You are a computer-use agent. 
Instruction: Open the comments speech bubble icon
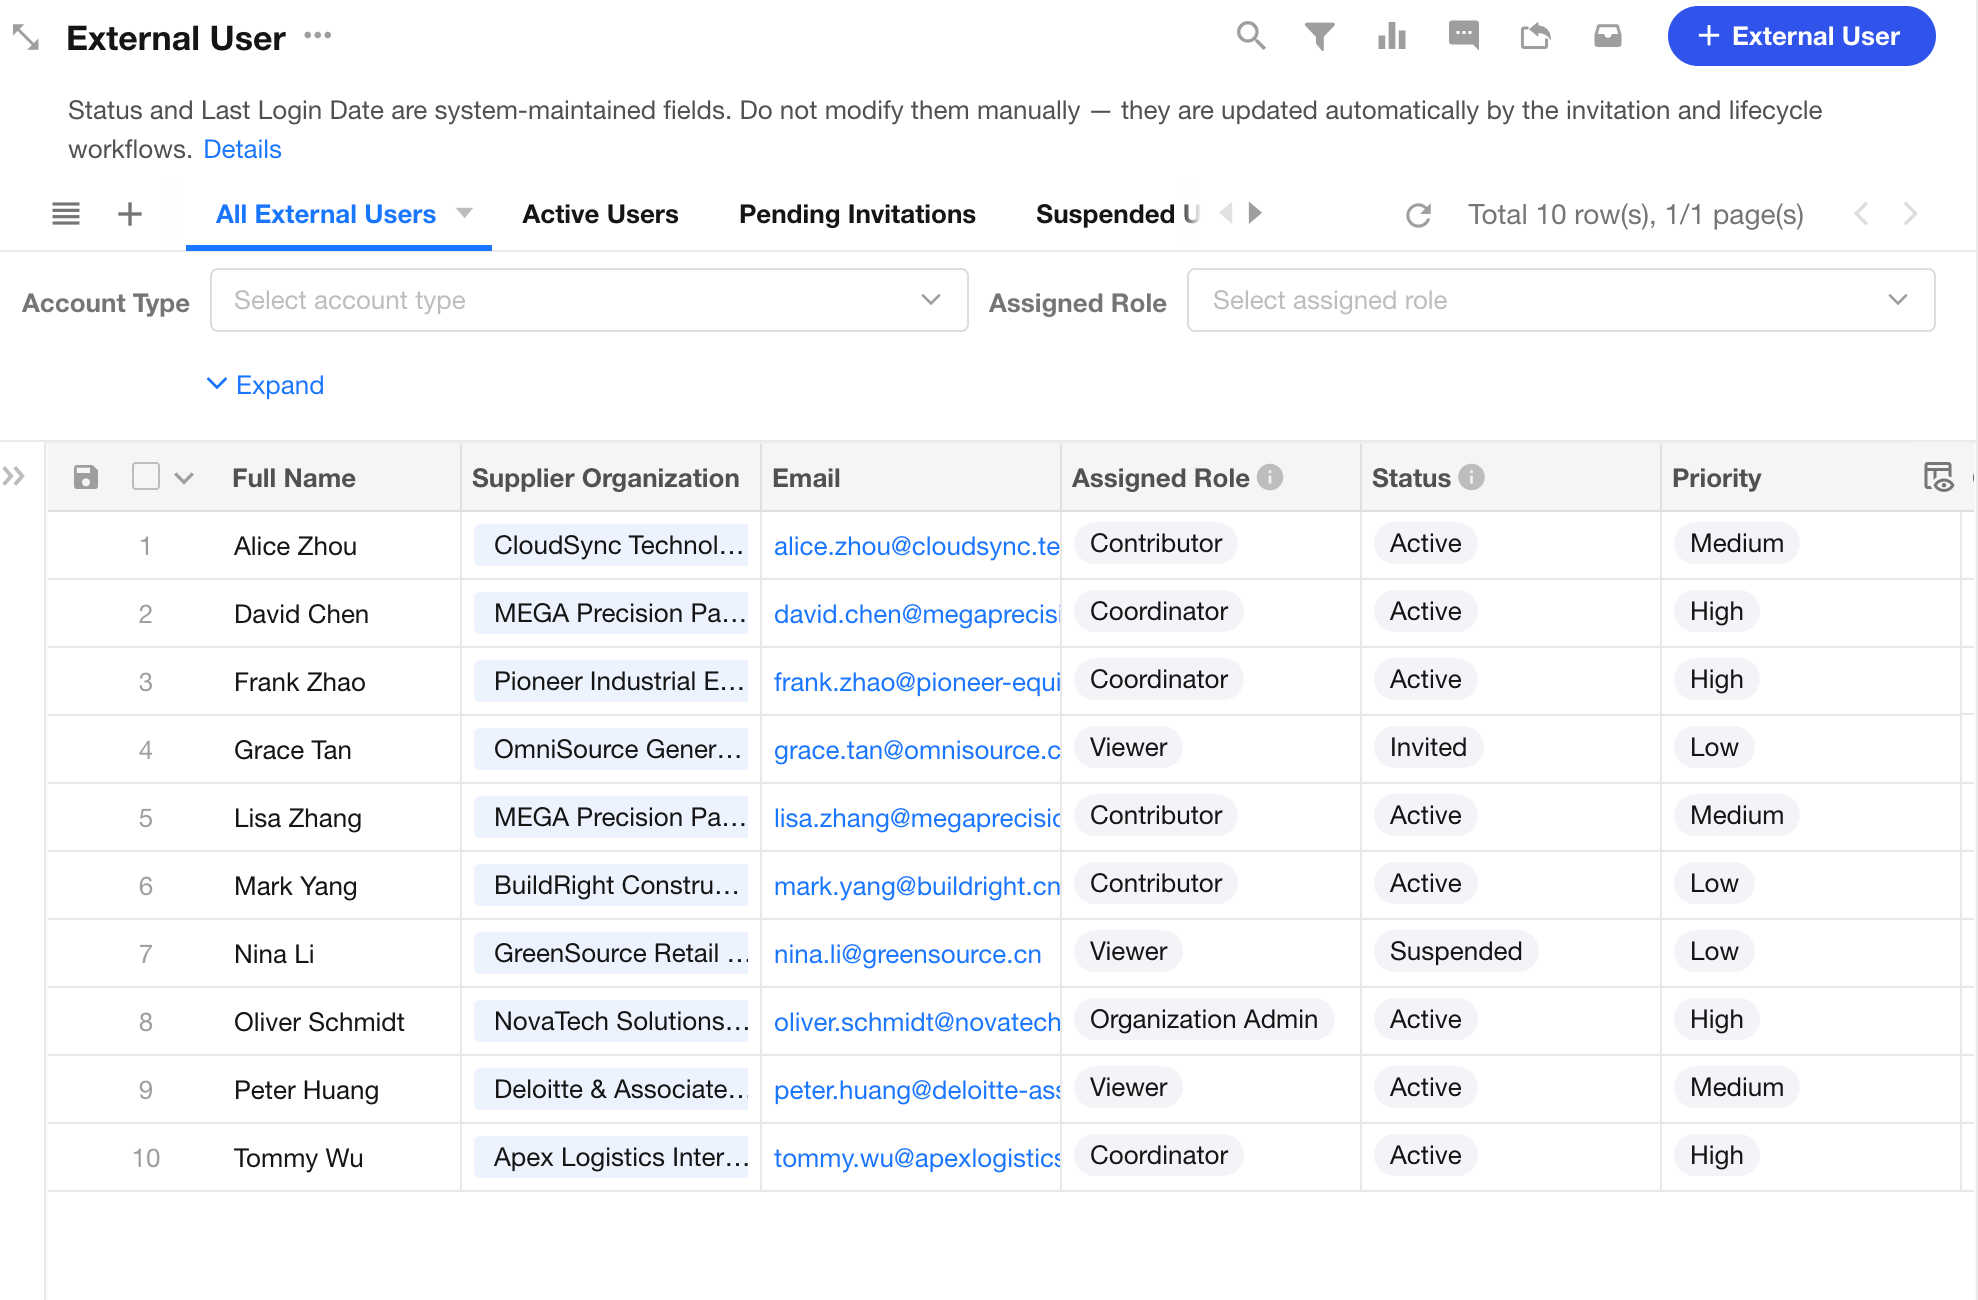pyautogui.click(x=1464, y=37)
